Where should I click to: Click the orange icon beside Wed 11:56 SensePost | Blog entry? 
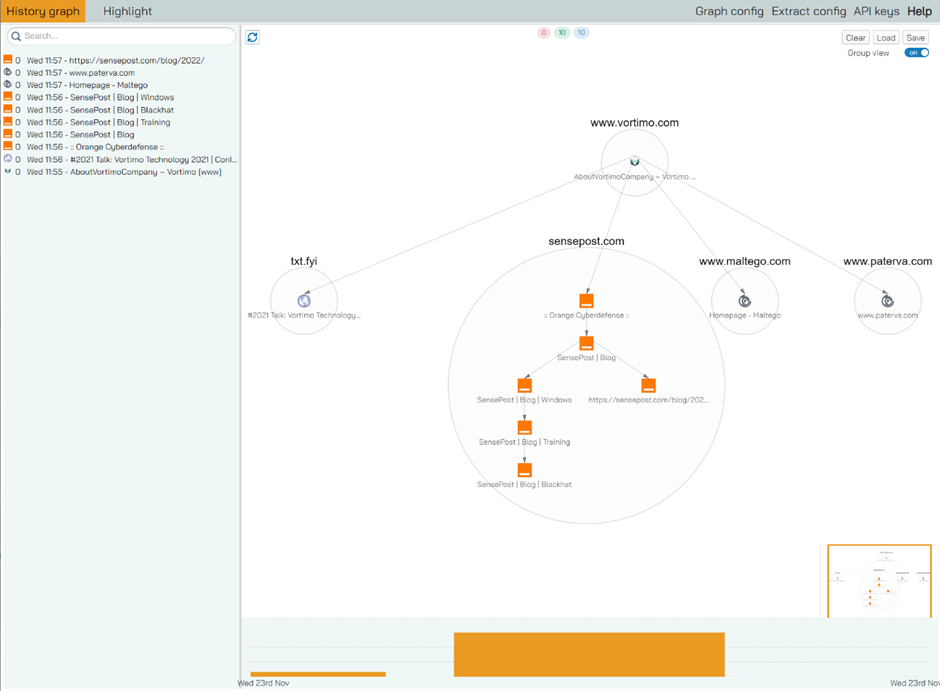click(8, 134)
